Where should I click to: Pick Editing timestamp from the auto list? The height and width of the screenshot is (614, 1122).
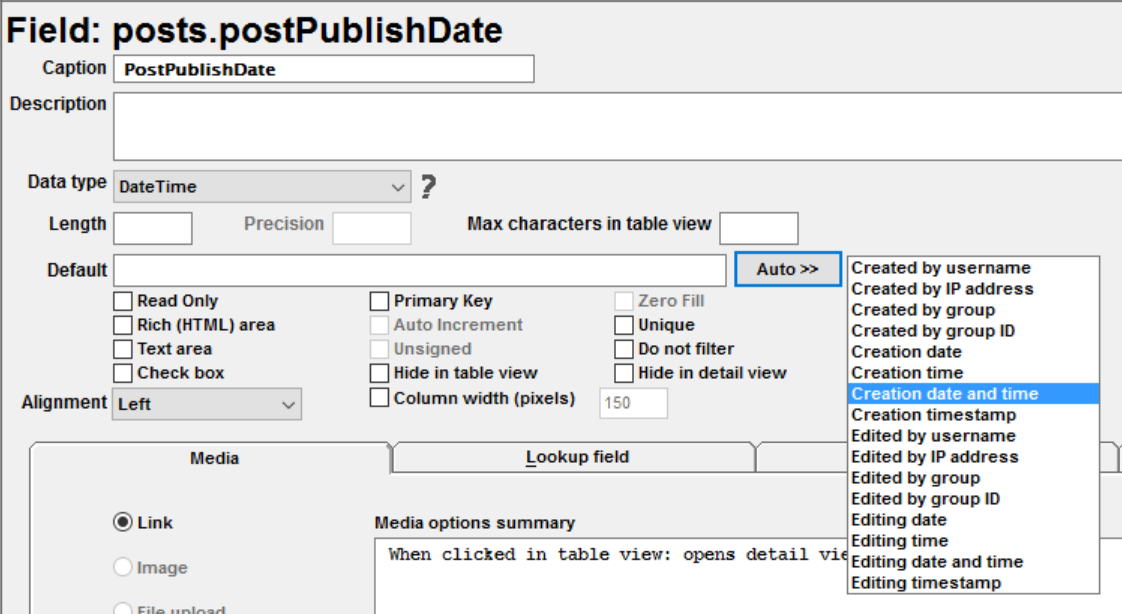(x=926, y=583)
